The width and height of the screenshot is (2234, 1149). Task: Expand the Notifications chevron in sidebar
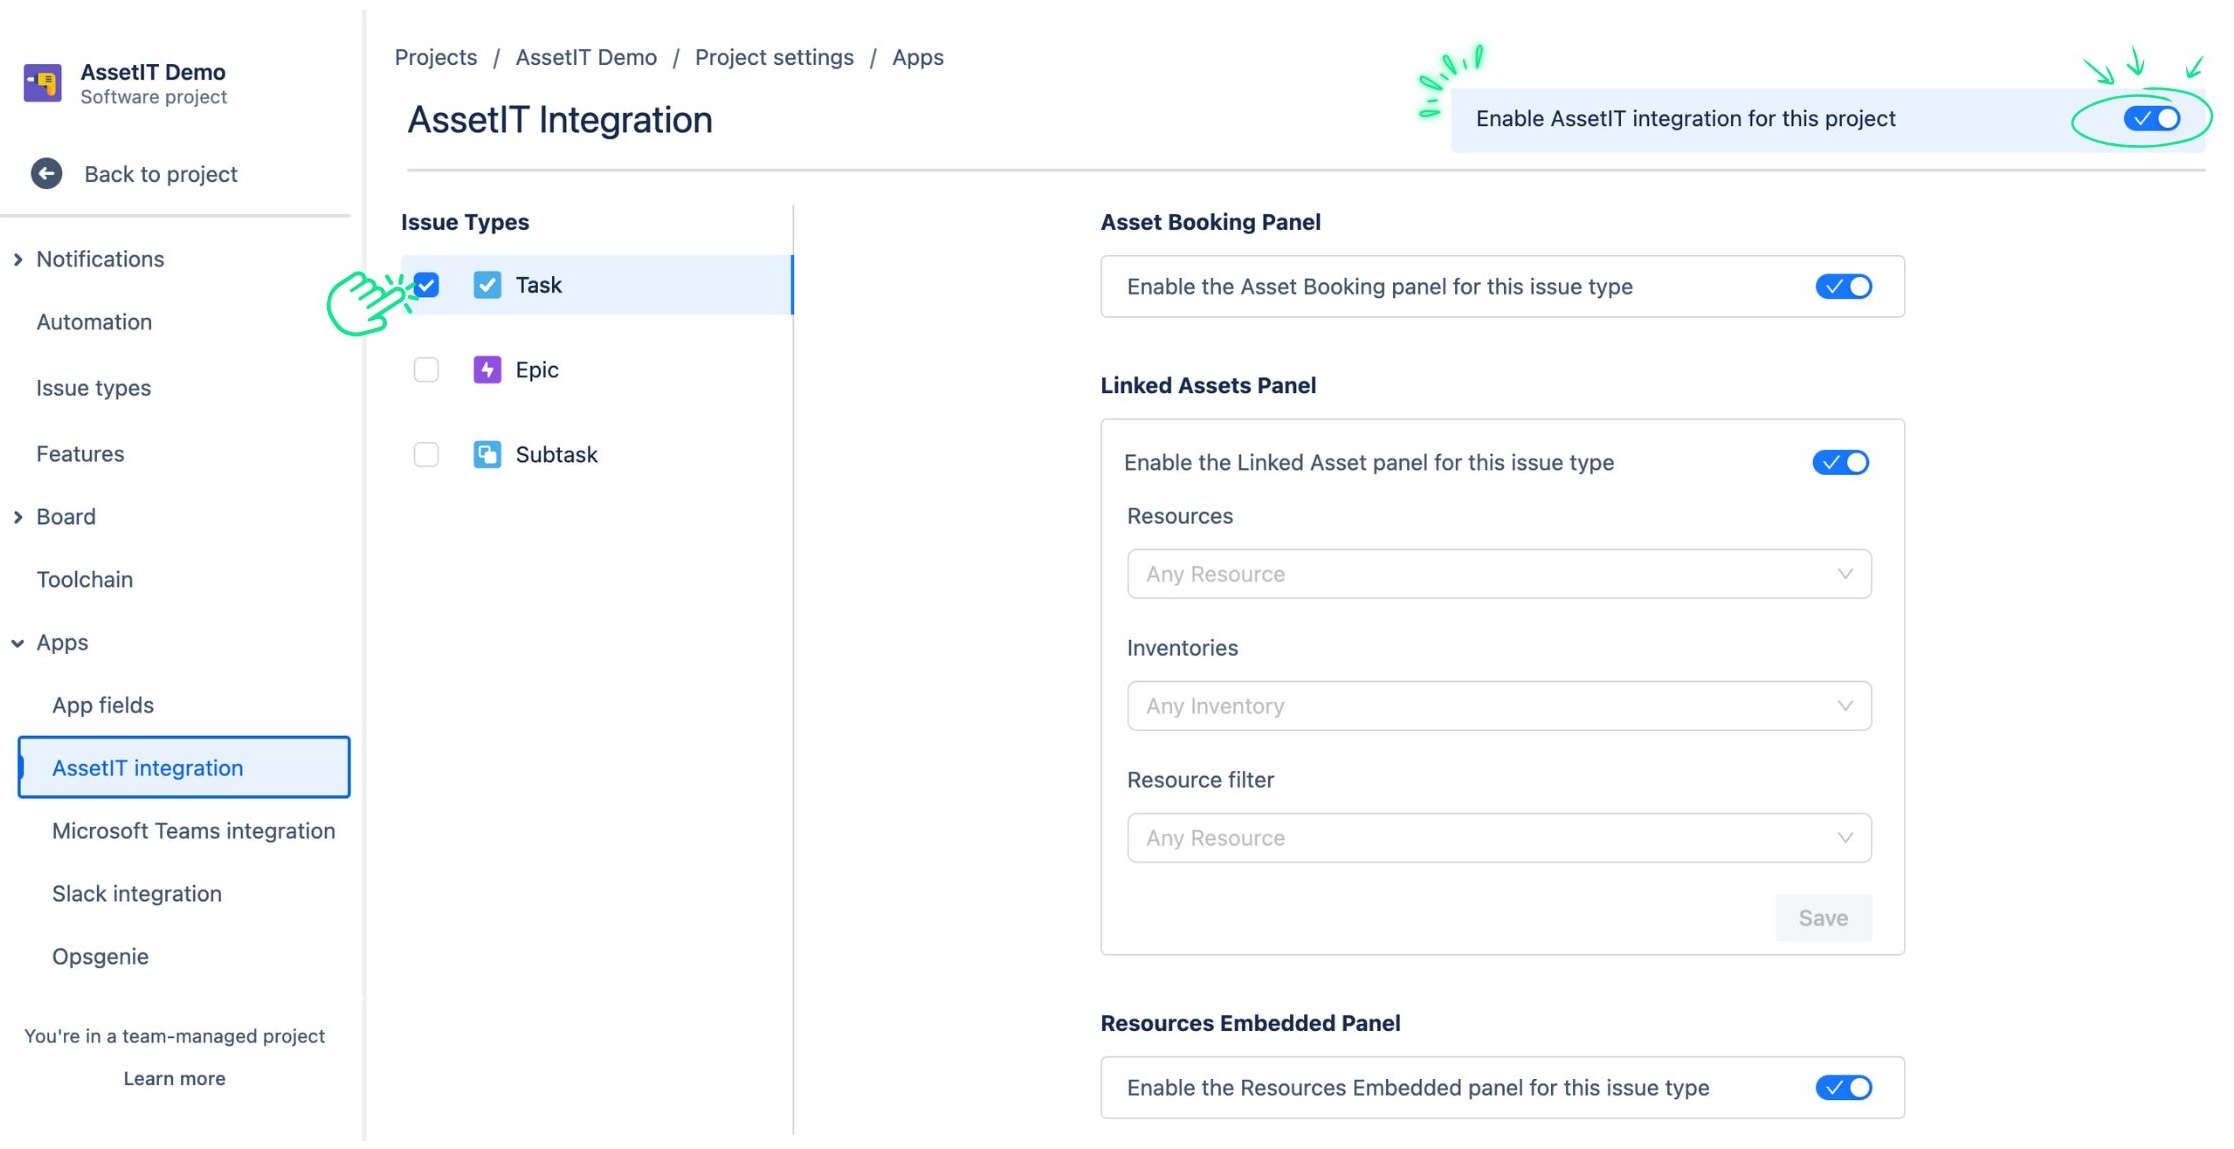16,258
